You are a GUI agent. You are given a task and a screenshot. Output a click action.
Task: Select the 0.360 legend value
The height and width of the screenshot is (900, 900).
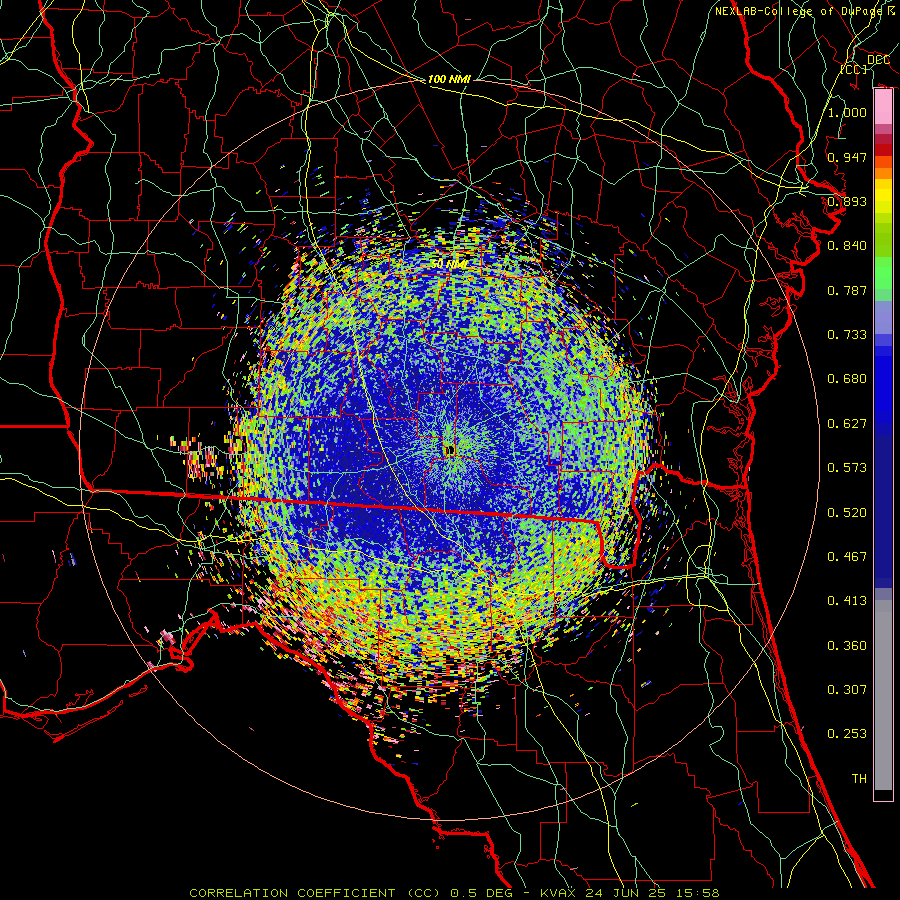[x=847, y=646]
